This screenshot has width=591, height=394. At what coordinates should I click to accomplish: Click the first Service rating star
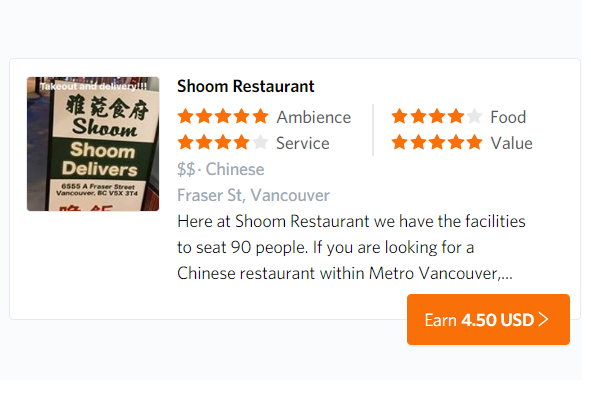(185, 143)
